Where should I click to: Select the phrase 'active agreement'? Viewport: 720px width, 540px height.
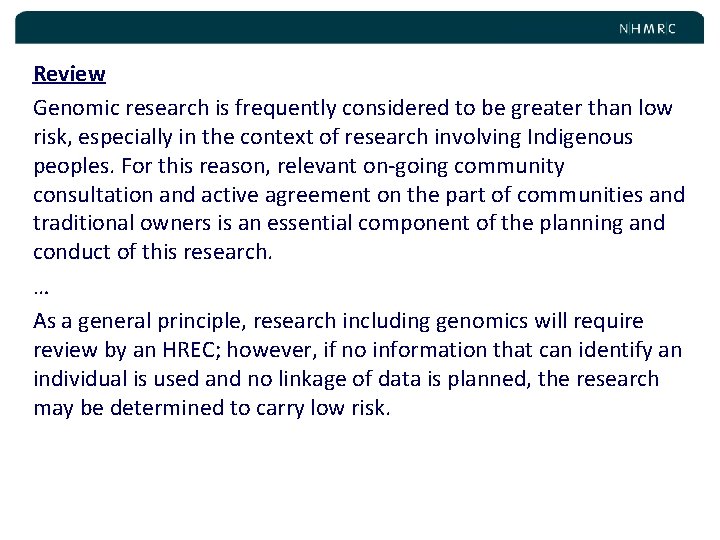click(x=285, y=195)
